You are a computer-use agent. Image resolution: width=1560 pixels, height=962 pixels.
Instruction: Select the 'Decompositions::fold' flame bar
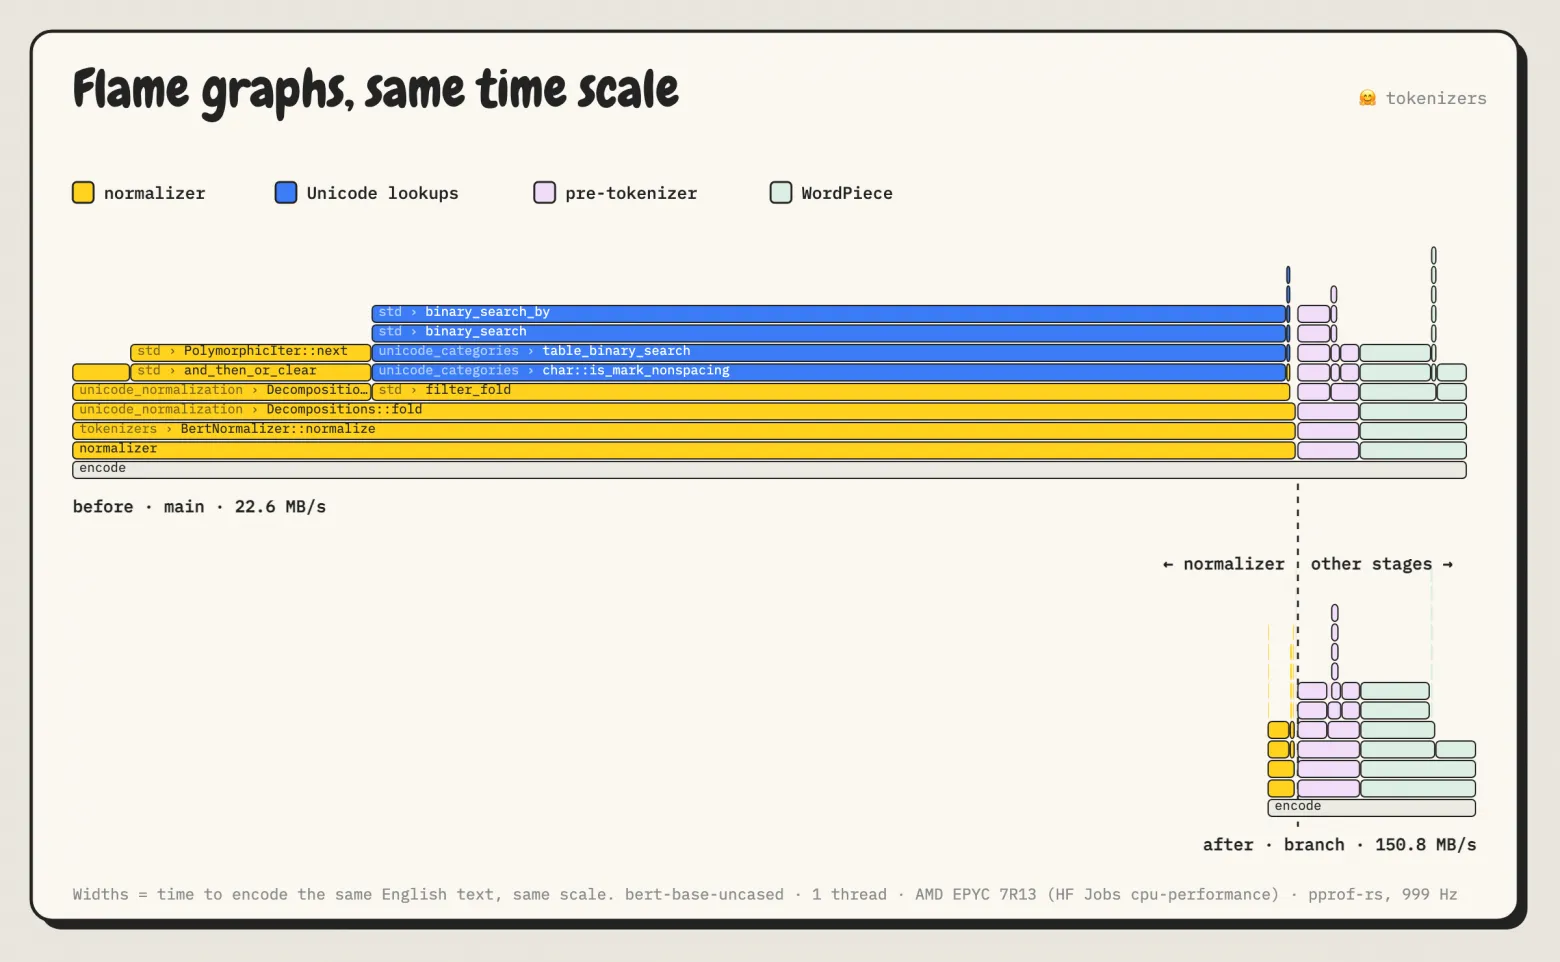(x=684, y=411)
